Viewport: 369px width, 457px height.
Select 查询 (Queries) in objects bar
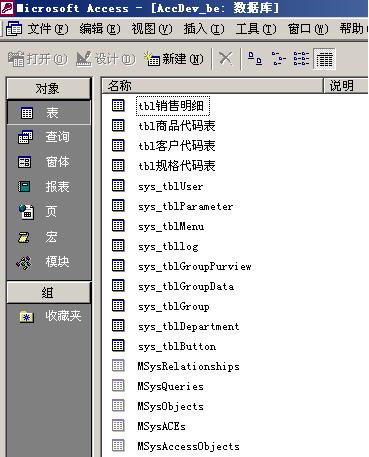click(x=48, y=137)
